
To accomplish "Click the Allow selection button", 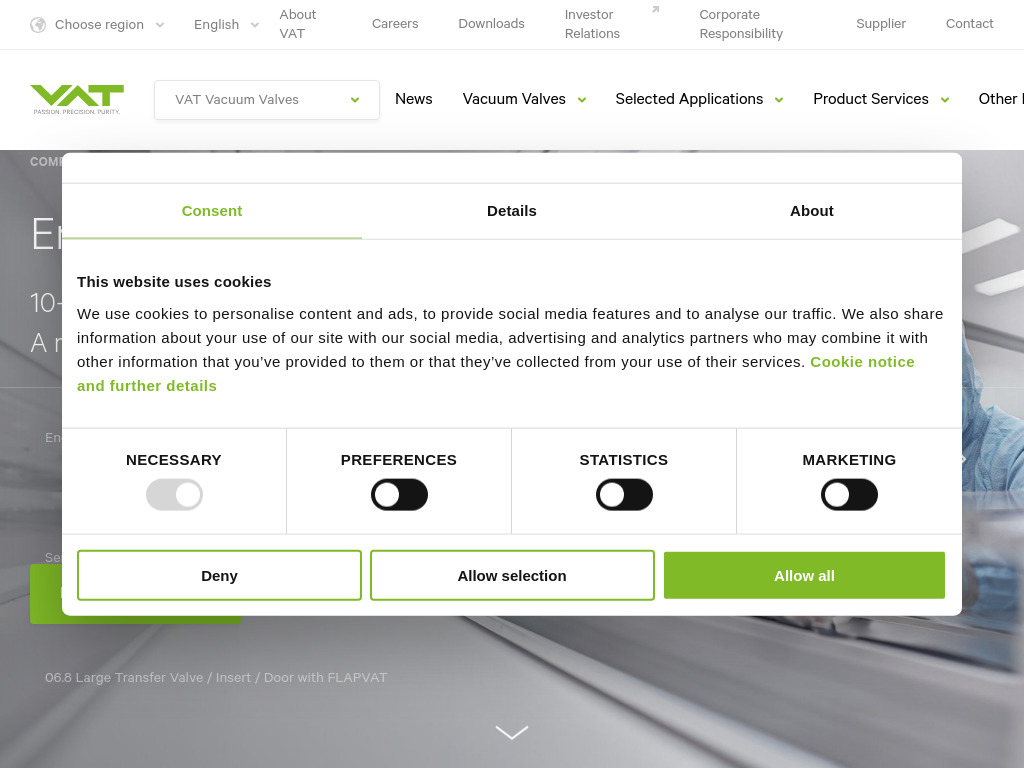I will click(512, 575).
